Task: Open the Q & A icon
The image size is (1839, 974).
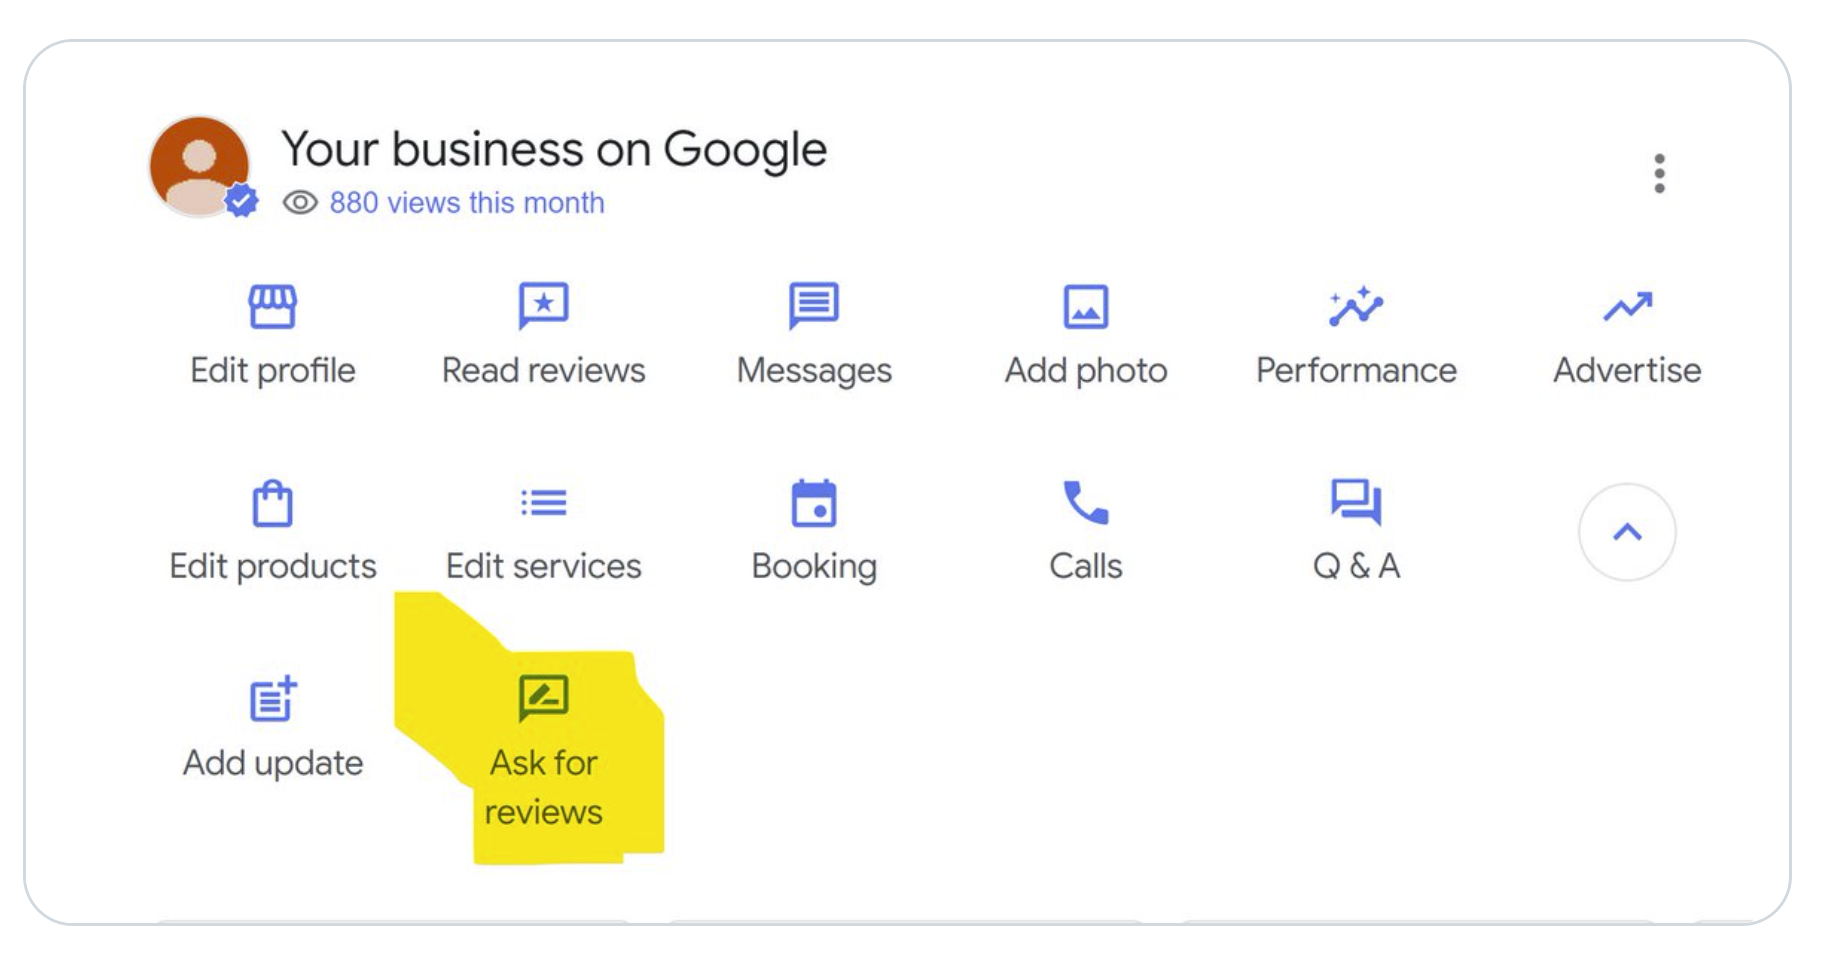Action: [1356, 501]
